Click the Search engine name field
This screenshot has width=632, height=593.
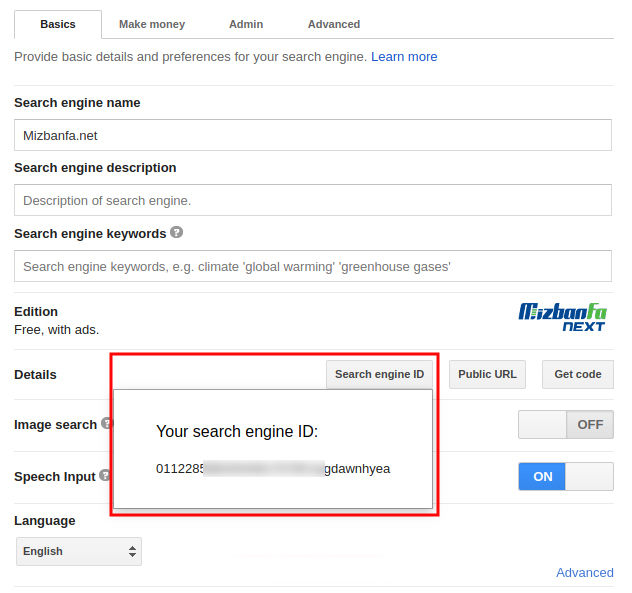pos(312,135)
